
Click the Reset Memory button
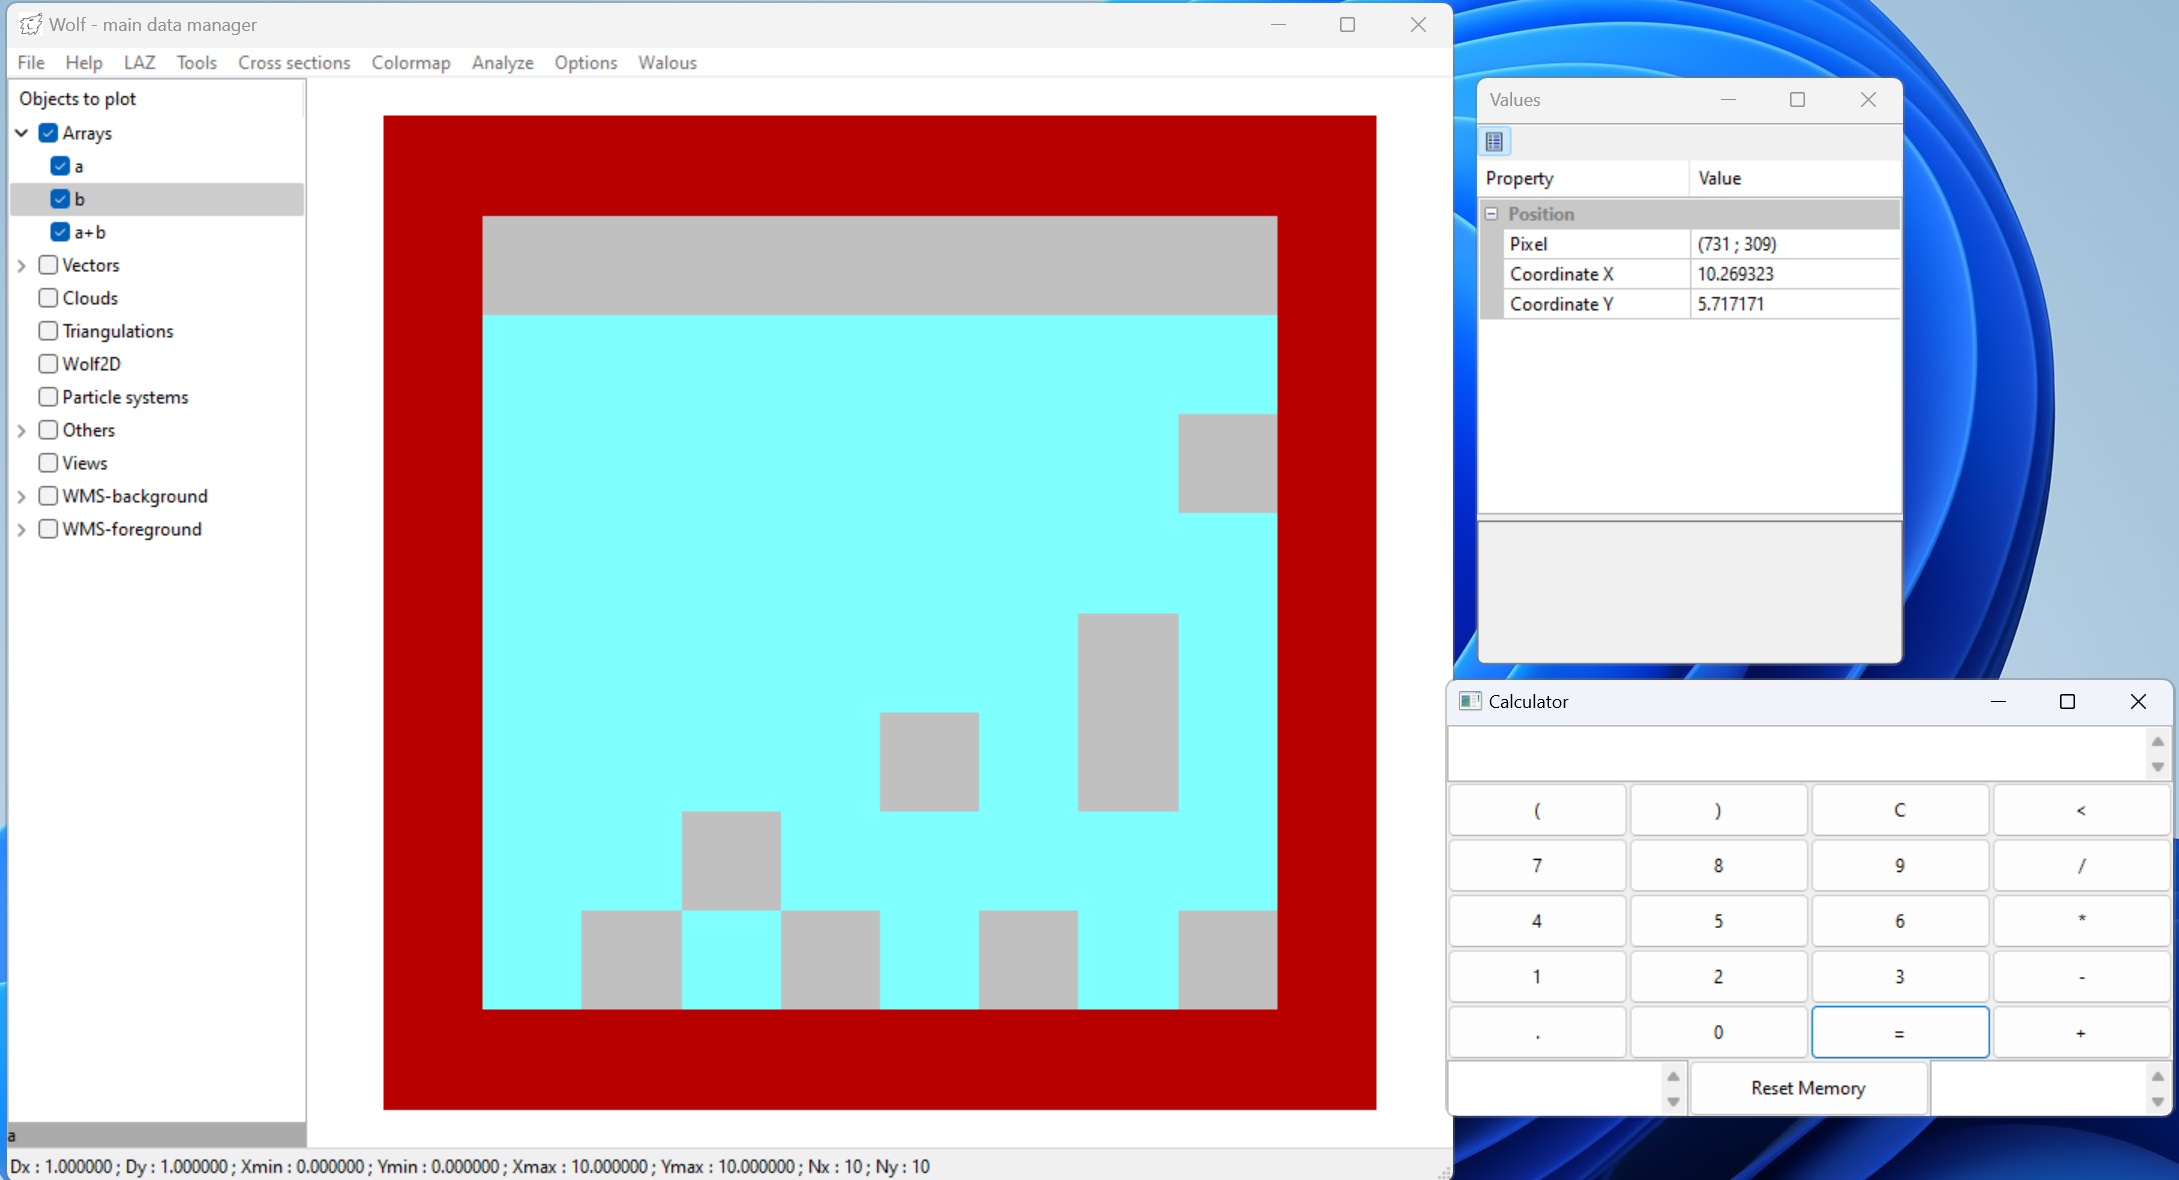pyautogui.click(x=1807, y=1088)
